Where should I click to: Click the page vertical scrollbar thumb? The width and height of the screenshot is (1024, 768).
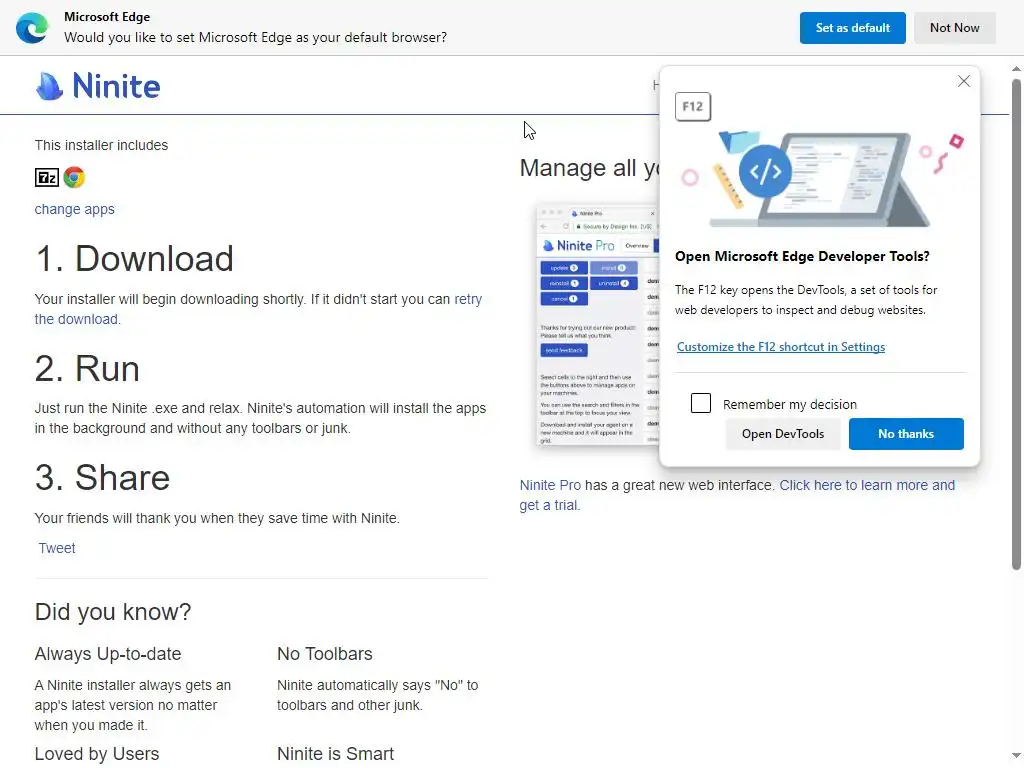coord(1016,325)
